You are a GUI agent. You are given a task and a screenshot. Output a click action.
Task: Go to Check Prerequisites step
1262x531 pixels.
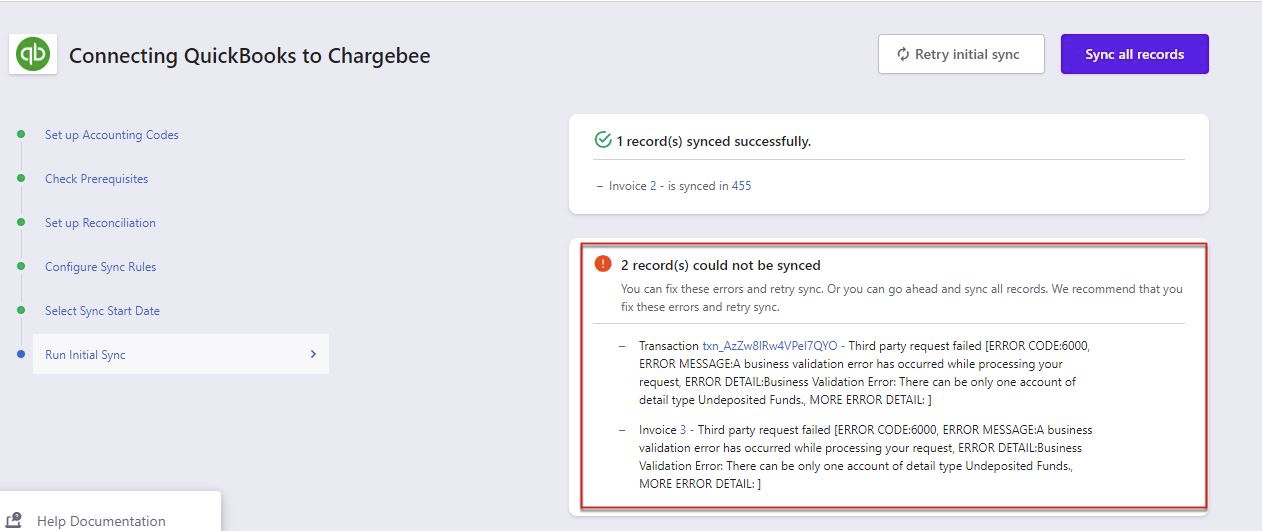[96, 179]
